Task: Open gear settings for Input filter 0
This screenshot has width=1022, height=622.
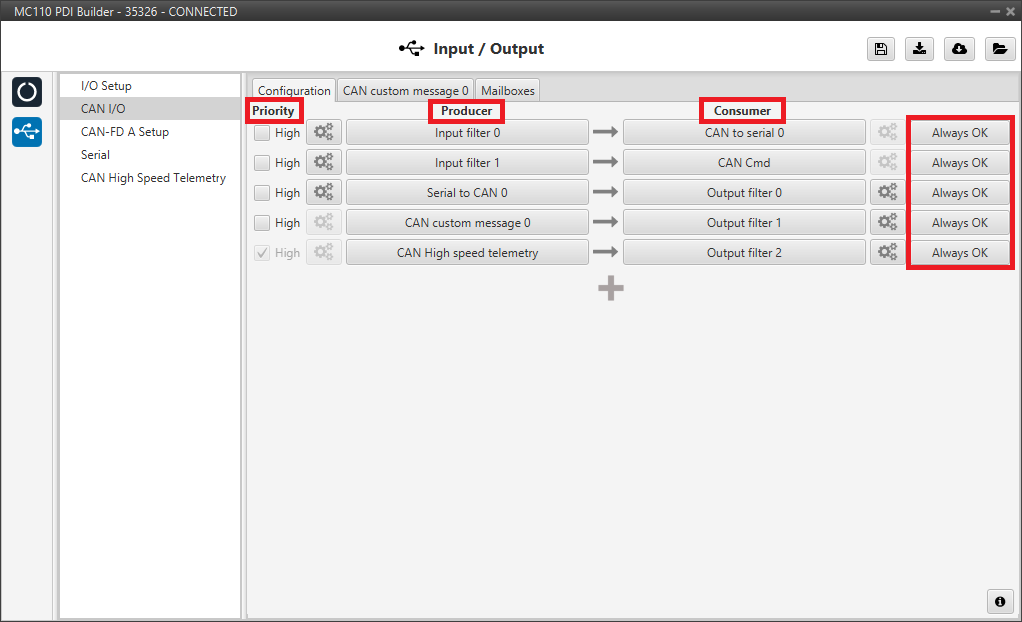Action: [324, 132]
